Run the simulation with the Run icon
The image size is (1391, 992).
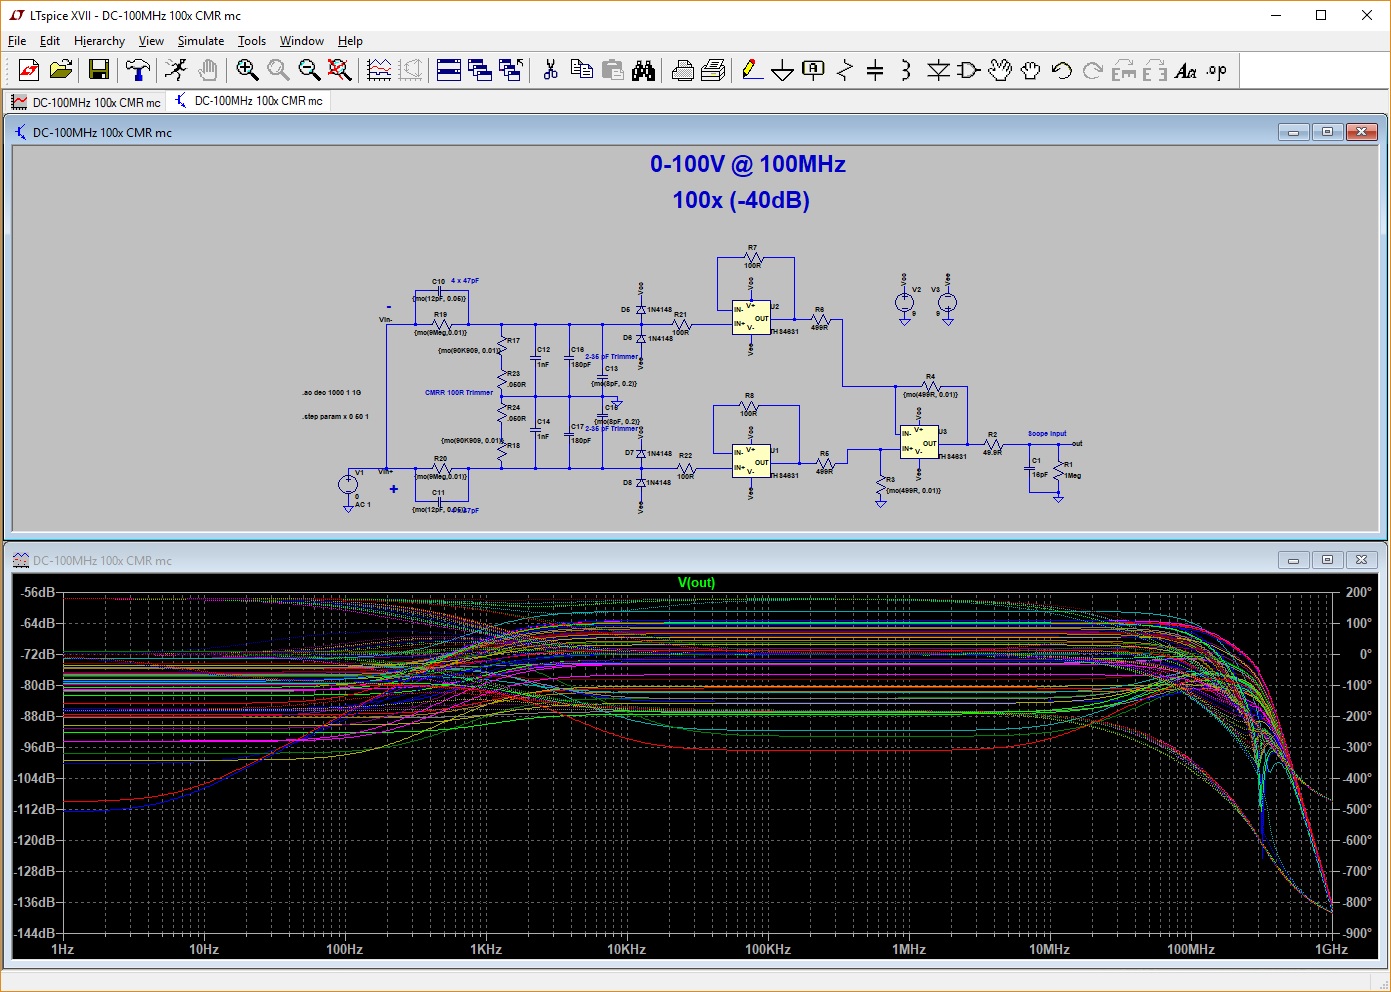[x=176, y=70]
